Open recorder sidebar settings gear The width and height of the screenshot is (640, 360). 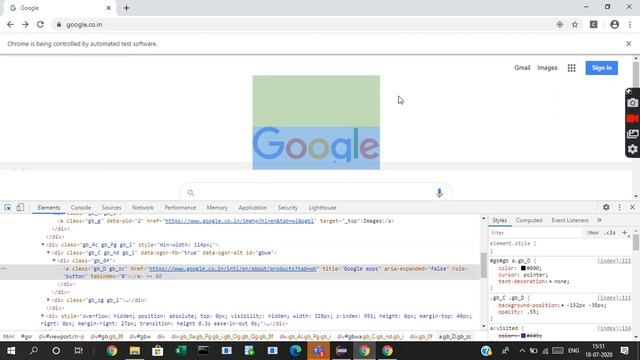pyautogui.click(x=632, y=149)
